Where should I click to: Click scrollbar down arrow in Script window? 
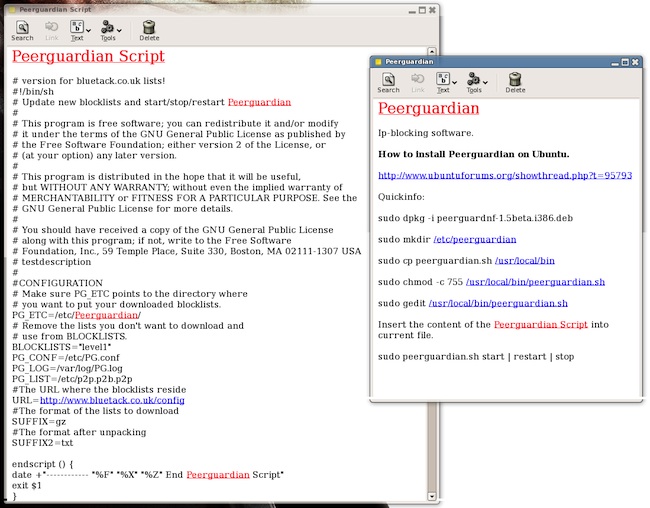432,496
